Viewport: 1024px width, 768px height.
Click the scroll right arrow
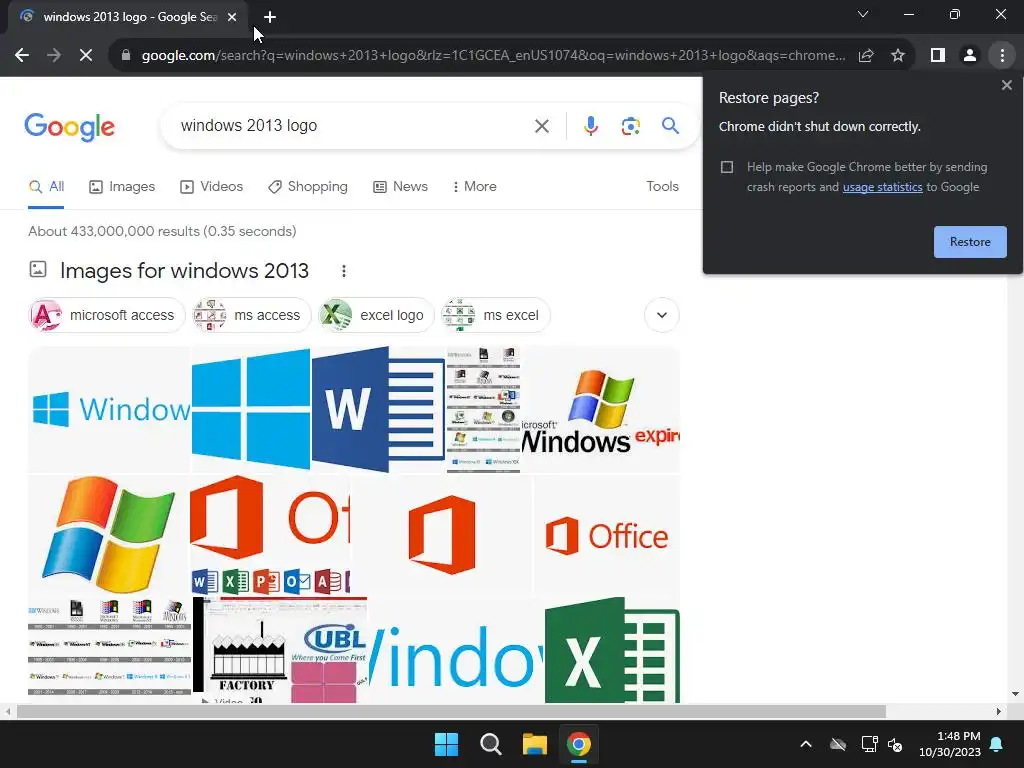(999, 711)
